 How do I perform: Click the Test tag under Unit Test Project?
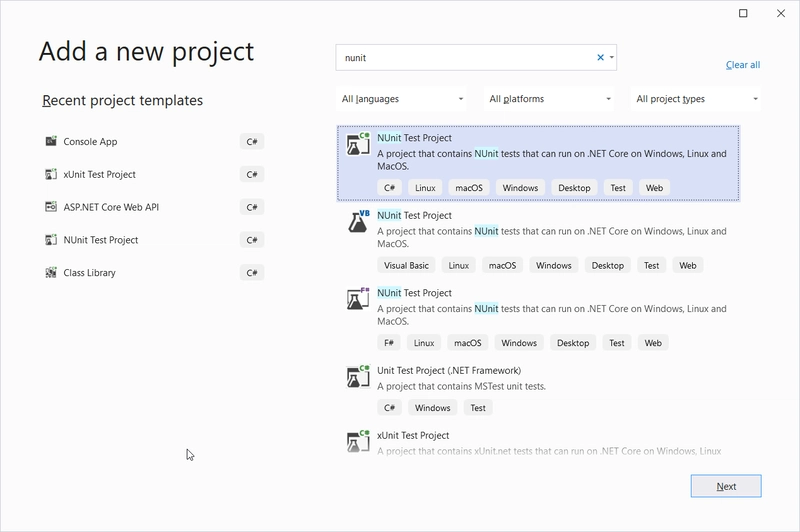click(478, 408)
